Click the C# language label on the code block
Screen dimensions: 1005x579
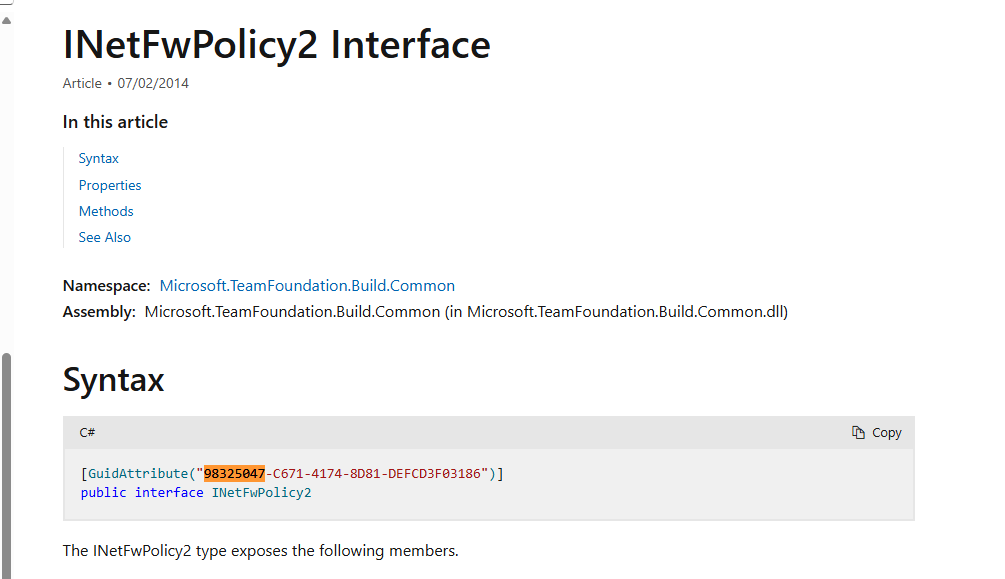(87, 433)
